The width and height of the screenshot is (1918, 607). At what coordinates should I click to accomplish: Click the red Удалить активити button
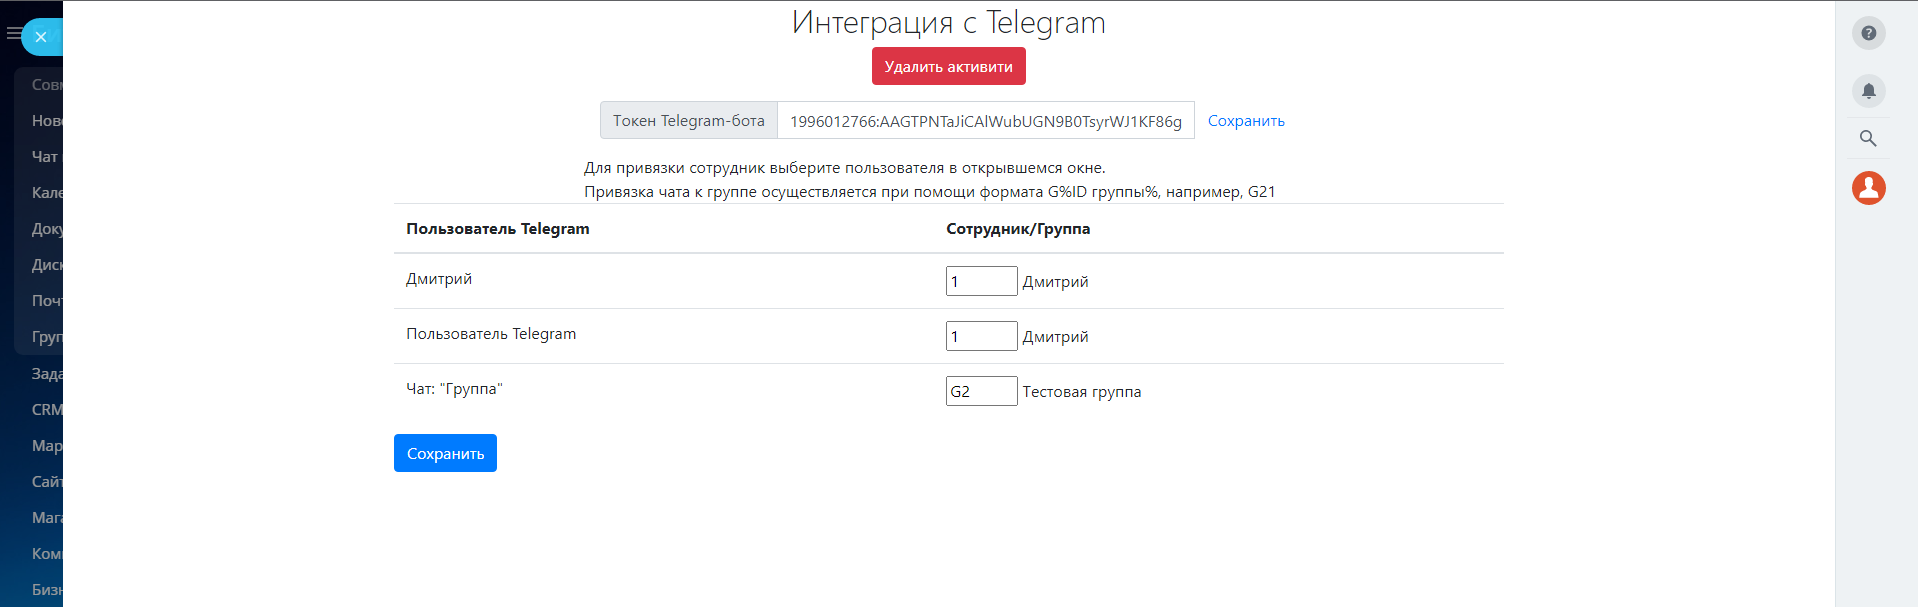tap(948, 66)
